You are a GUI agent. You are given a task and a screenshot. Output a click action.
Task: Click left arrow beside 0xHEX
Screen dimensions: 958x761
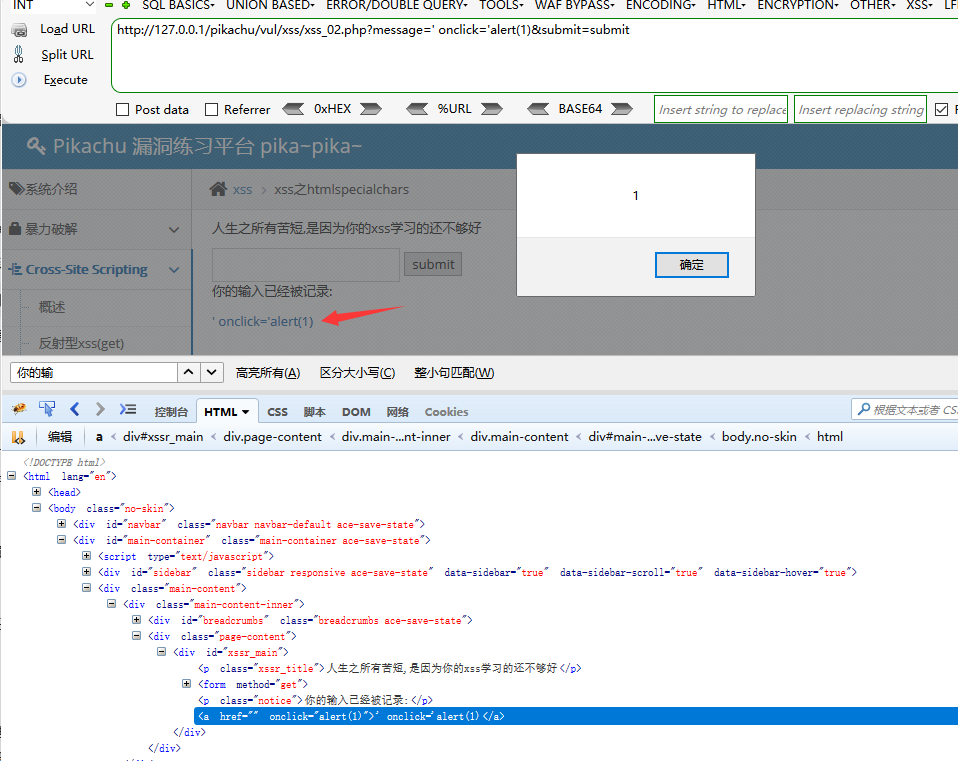point(293,109)
